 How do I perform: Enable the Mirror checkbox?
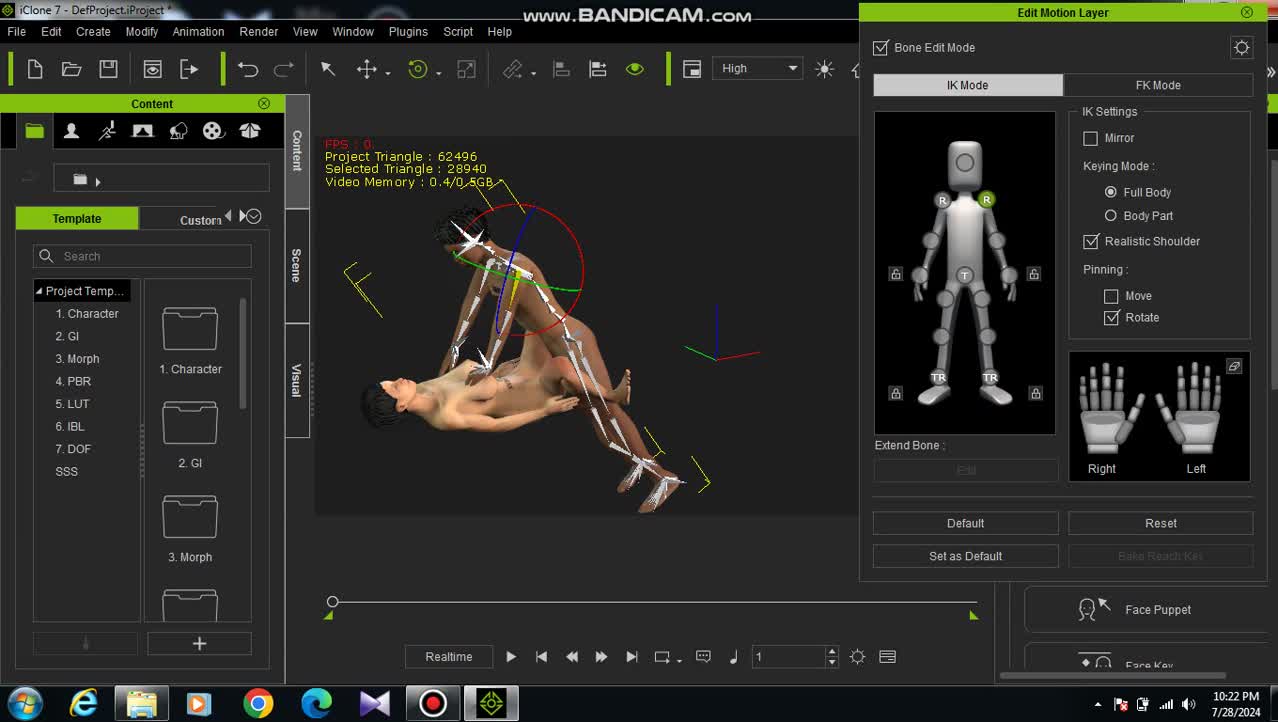coord(1091,138)
